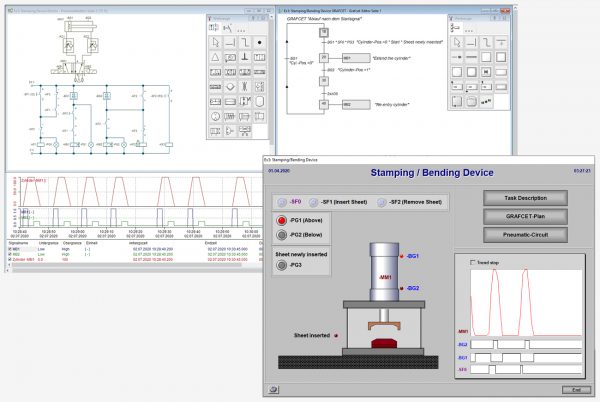Click the trend chart in the device window

(526, 302)
